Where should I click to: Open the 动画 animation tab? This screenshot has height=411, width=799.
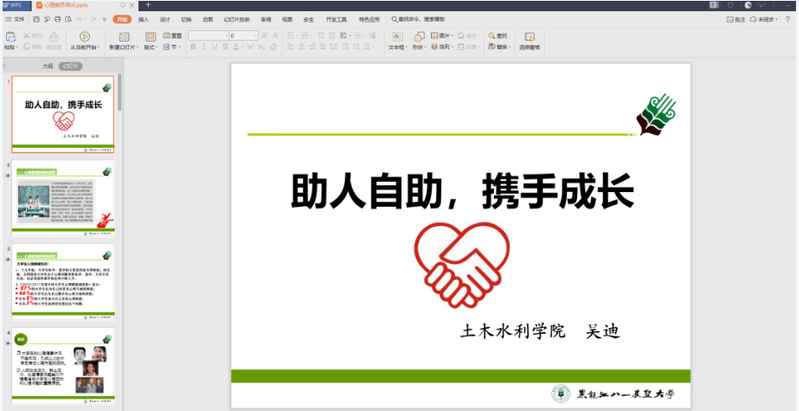[x=207, y=19]
